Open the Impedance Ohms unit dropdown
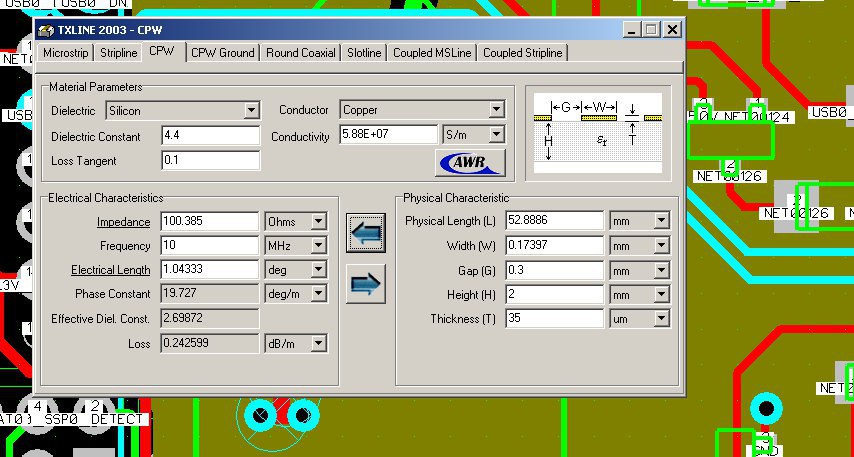854x457 pixels. [x=319, y=222]
